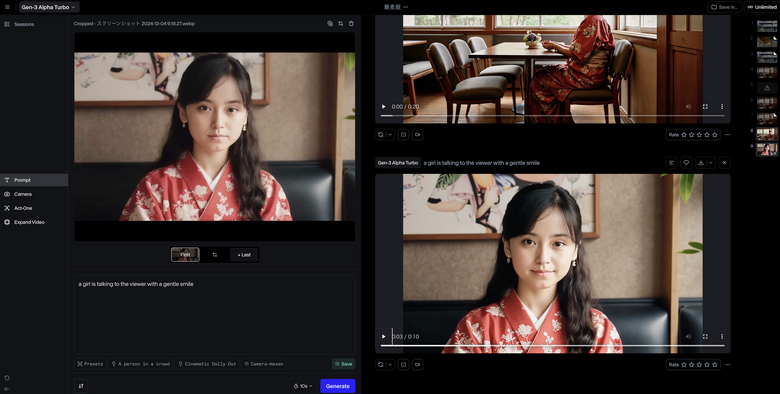The width and height of the screenshot is (780, 394).
Task: Click the settings sliders icon beside the duration
Action: point(81,386)
